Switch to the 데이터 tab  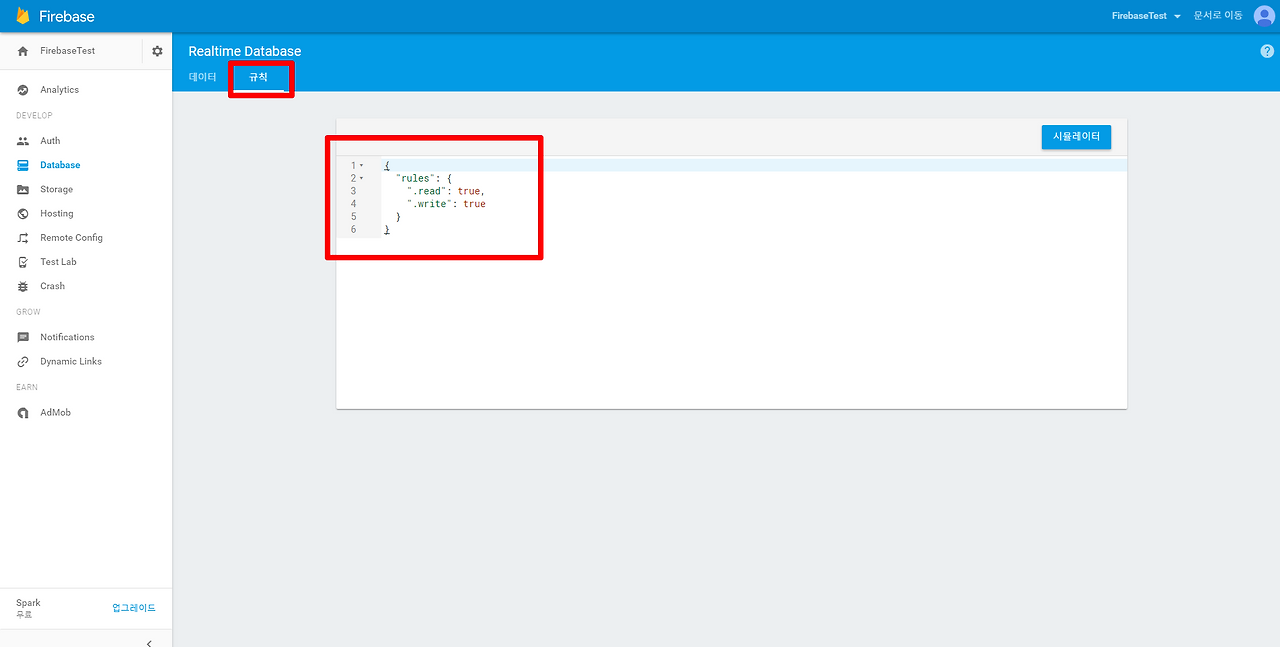point(202,76)
